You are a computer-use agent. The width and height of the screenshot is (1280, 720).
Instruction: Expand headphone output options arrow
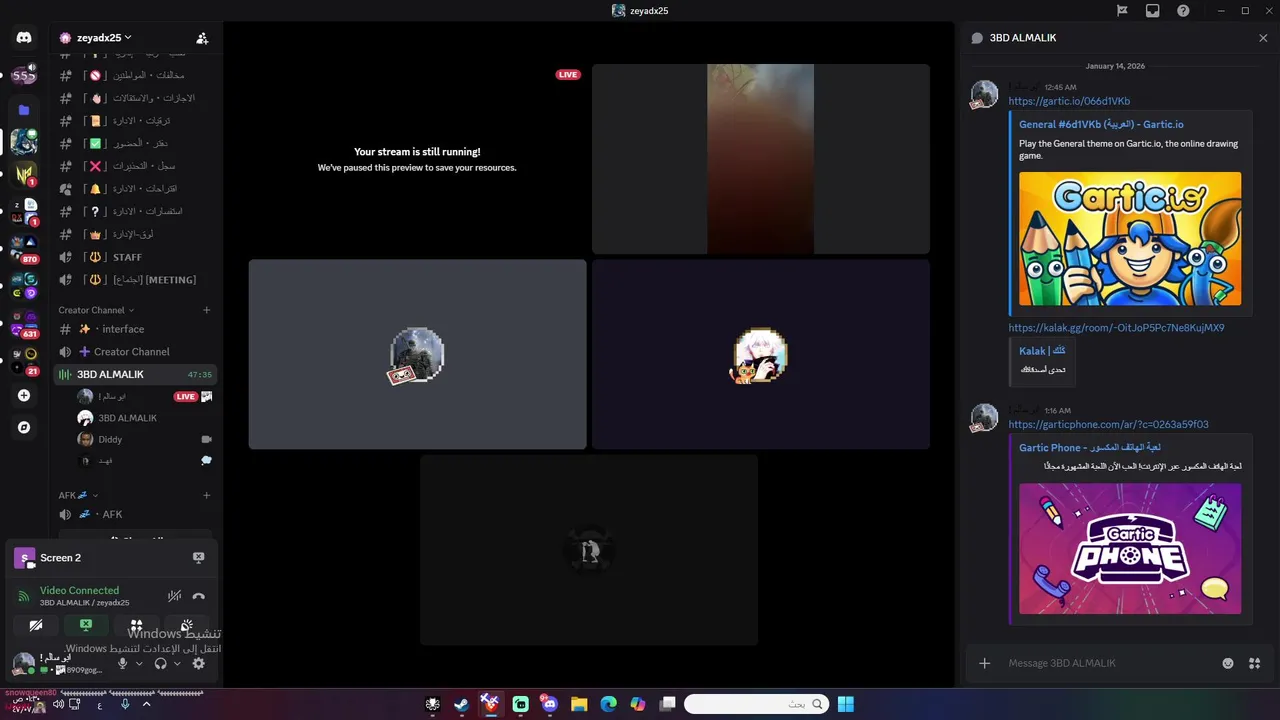177,663
